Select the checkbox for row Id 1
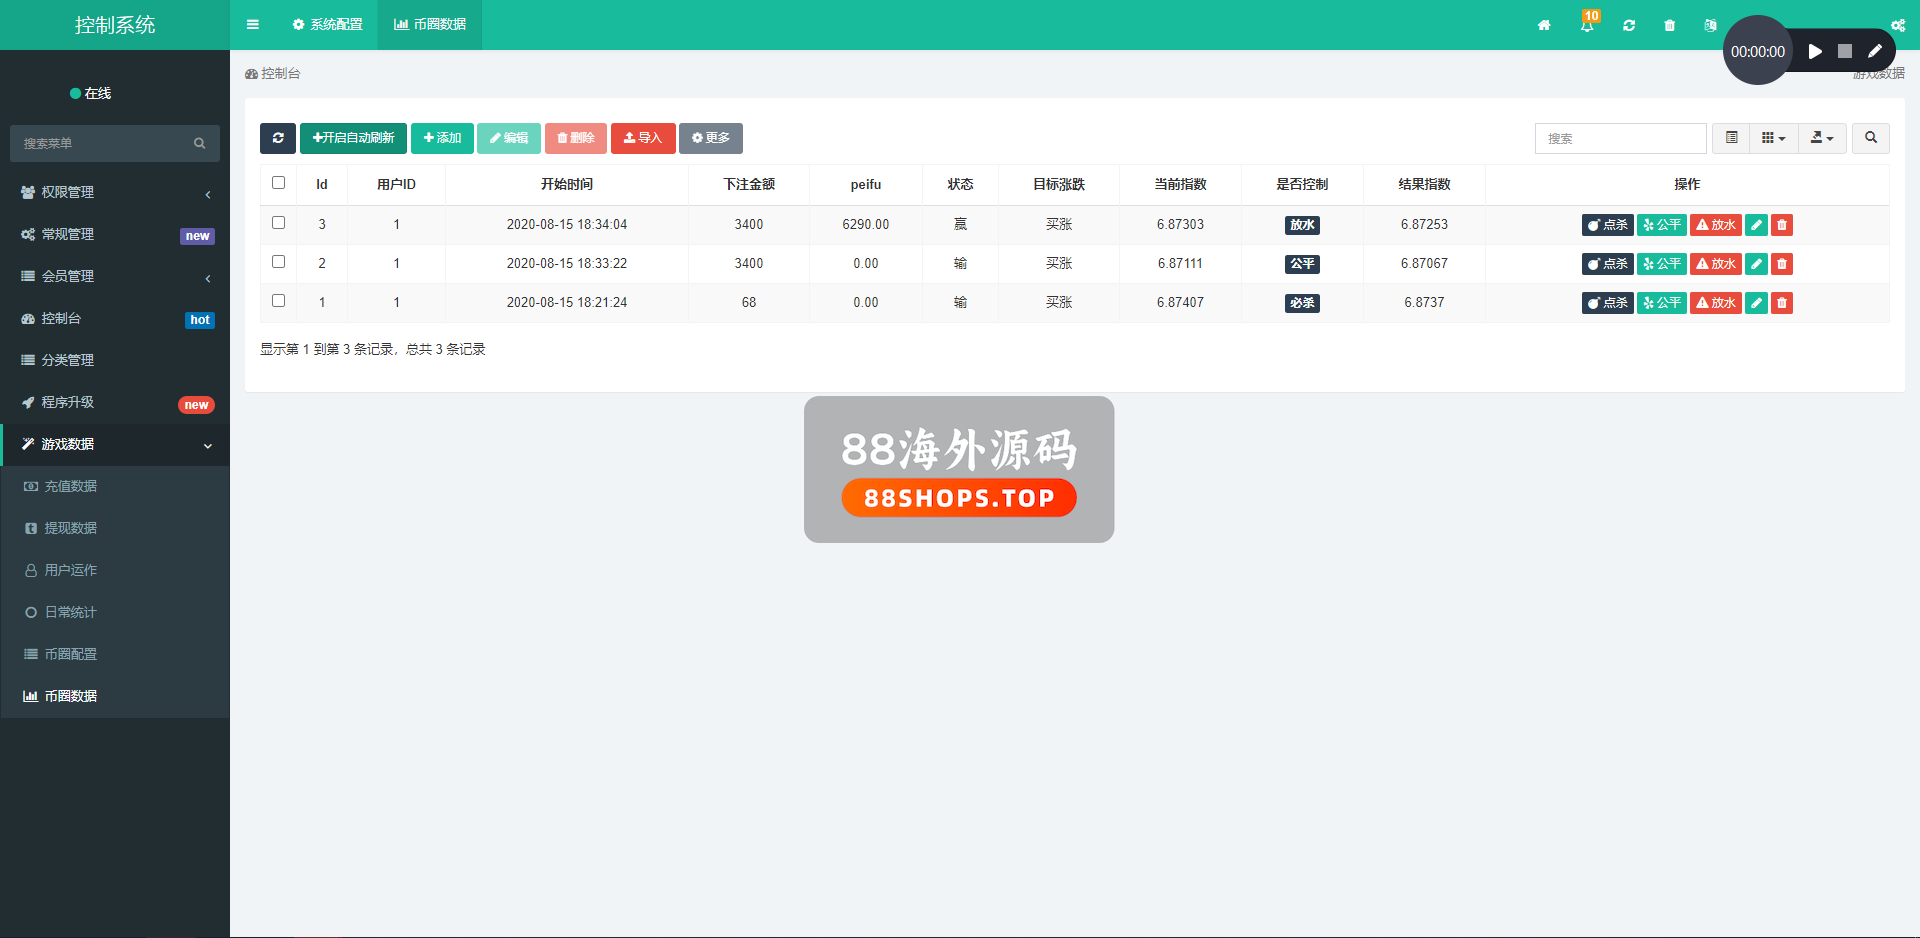 [279, 301]
